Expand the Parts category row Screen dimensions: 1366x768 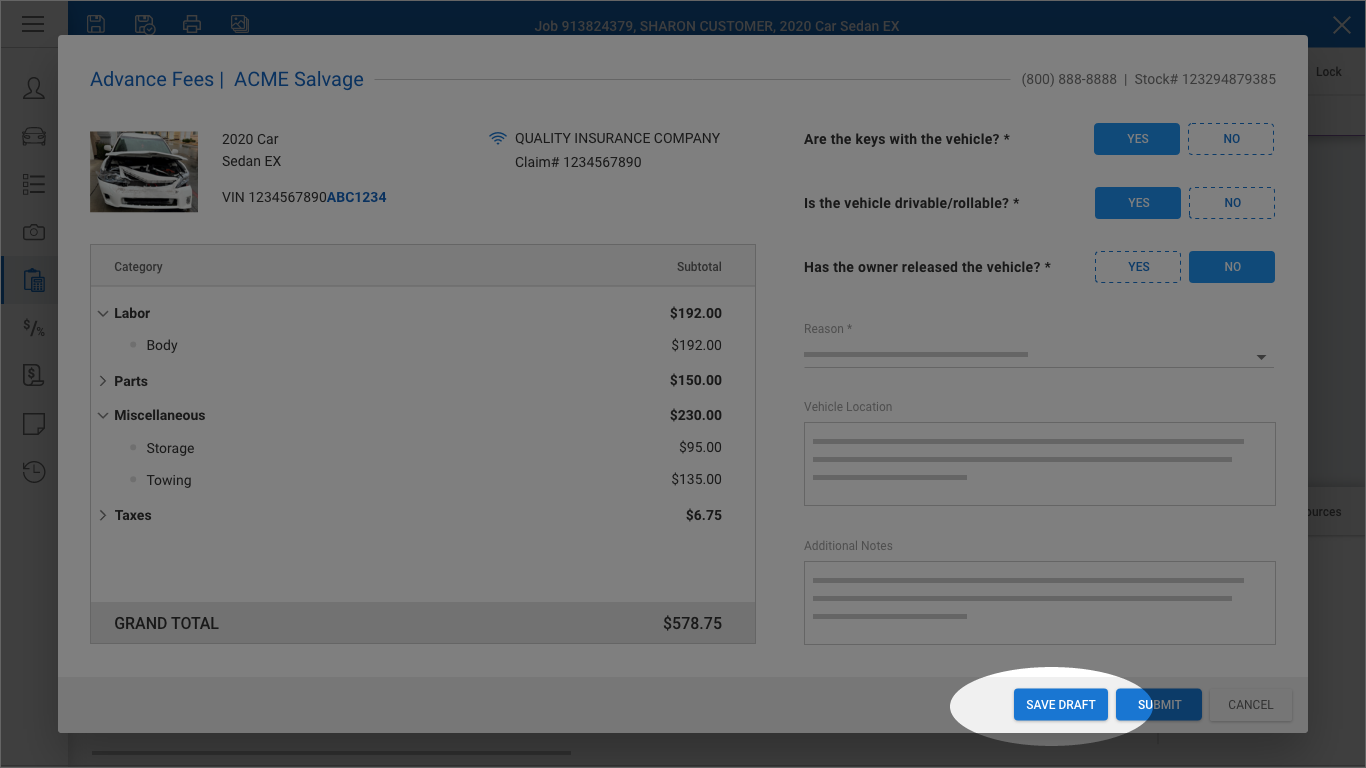click(x=103, y=381)
